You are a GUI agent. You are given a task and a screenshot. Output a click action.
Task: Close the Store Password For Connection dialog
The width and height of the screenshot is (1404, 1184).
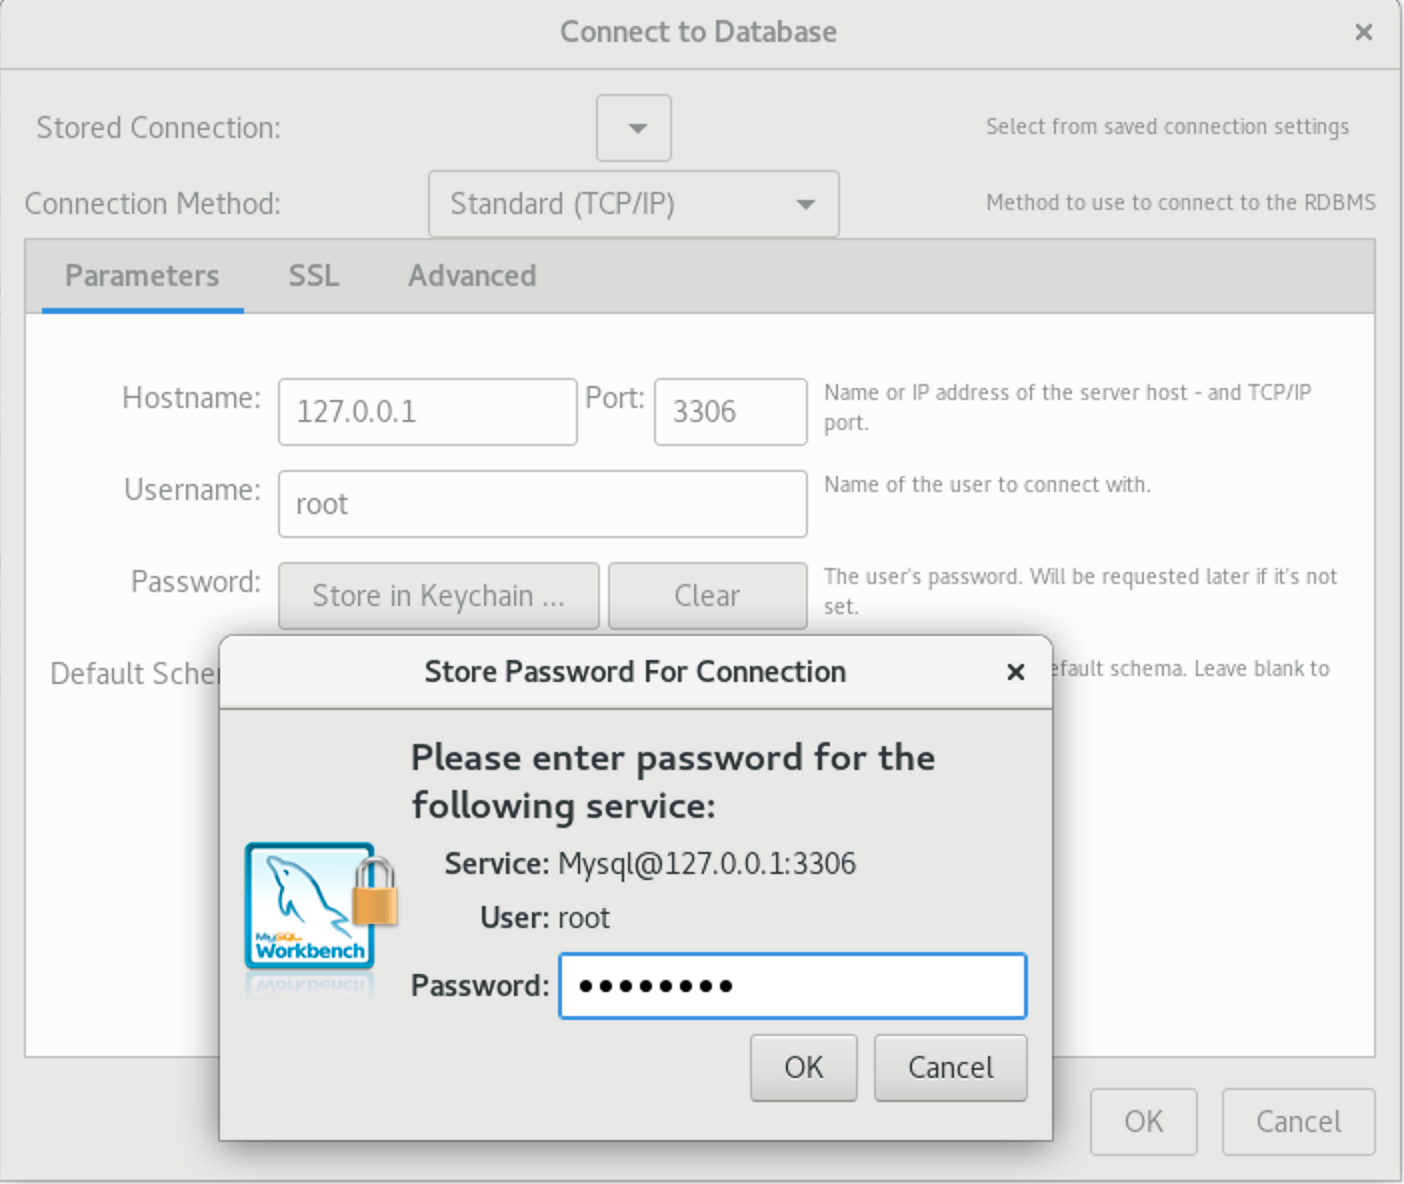(x=1015, y=672)
